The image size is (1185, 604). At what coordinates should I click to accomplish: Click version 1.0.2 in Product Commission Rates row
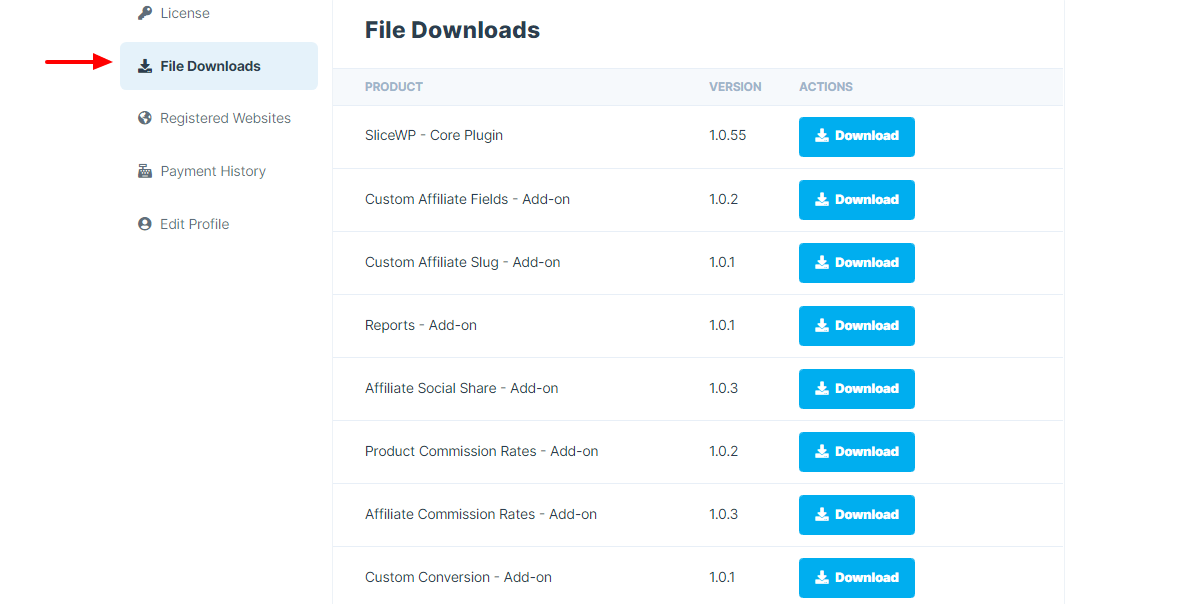723,451
